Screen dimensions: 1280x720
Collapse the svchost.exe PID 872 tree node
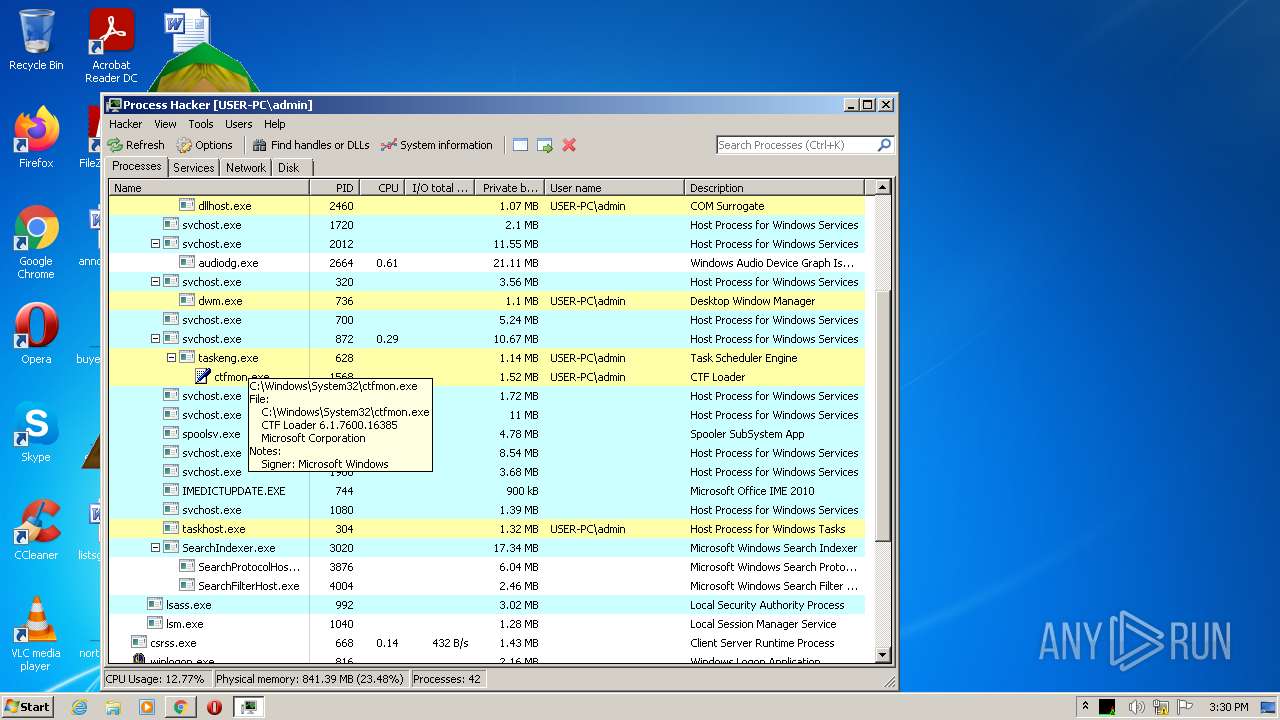pyautogui.click(x=155, y=338)
